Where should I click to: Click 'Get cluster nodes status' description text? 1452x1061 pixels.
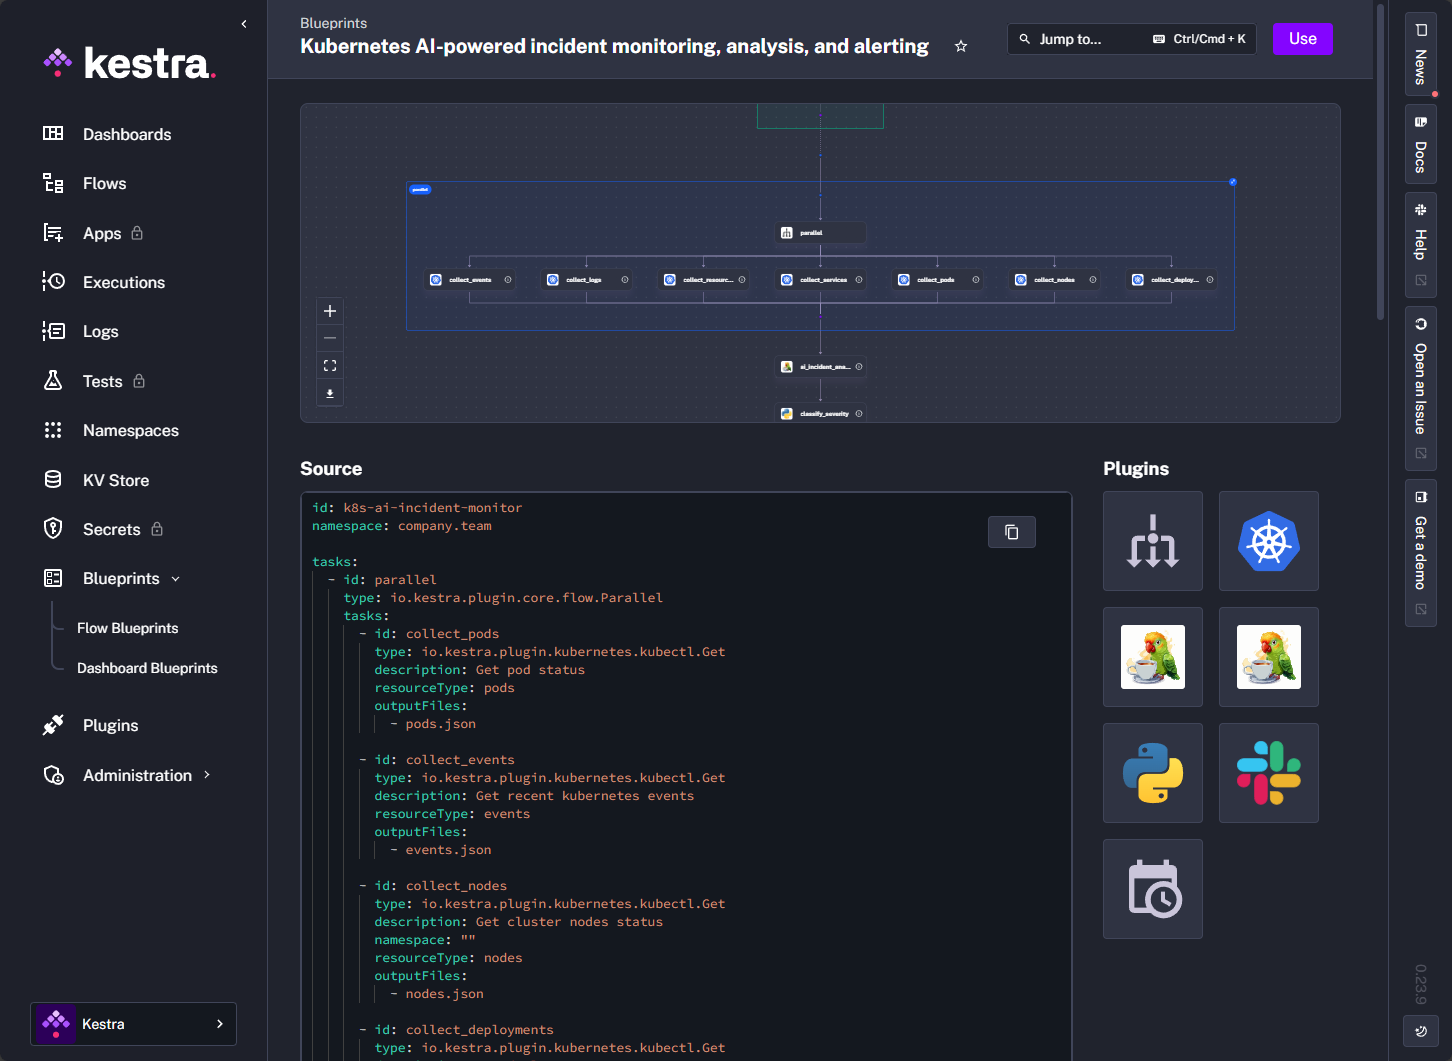pyautogui.click(x=569, y=922)
